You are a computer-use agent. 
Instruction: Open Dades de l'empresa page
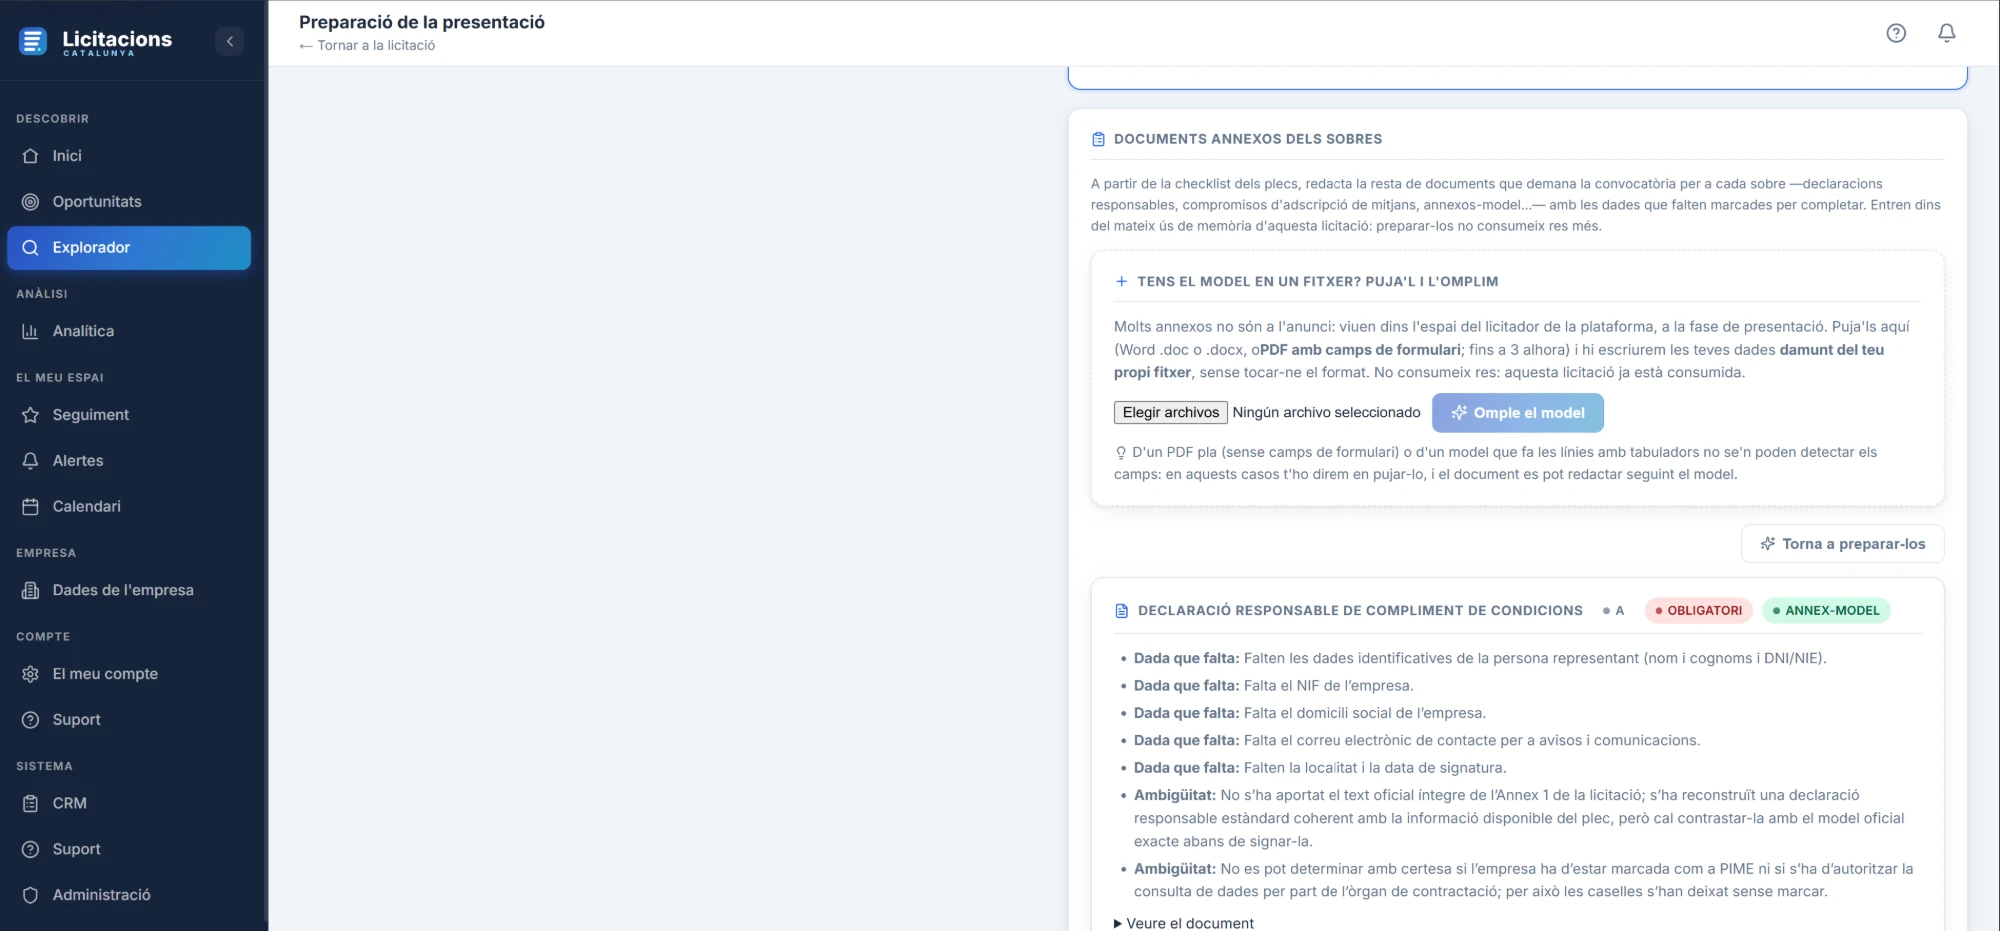click(129, 590)
